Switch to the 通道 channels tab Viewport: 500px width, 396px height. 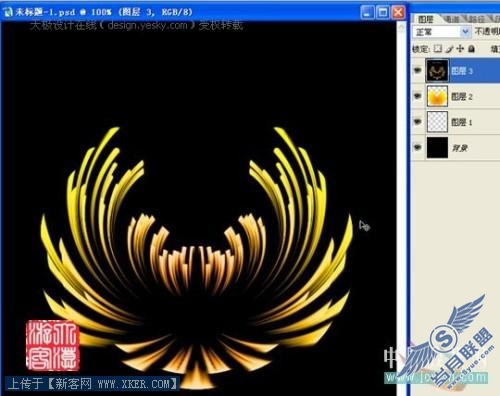click(451, 19)
